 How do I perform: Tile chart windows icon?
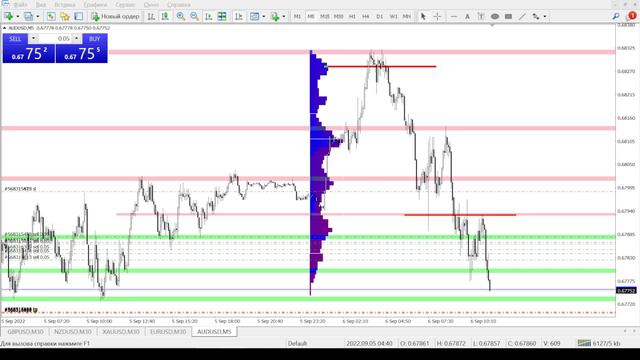click(x=222, y=16)
